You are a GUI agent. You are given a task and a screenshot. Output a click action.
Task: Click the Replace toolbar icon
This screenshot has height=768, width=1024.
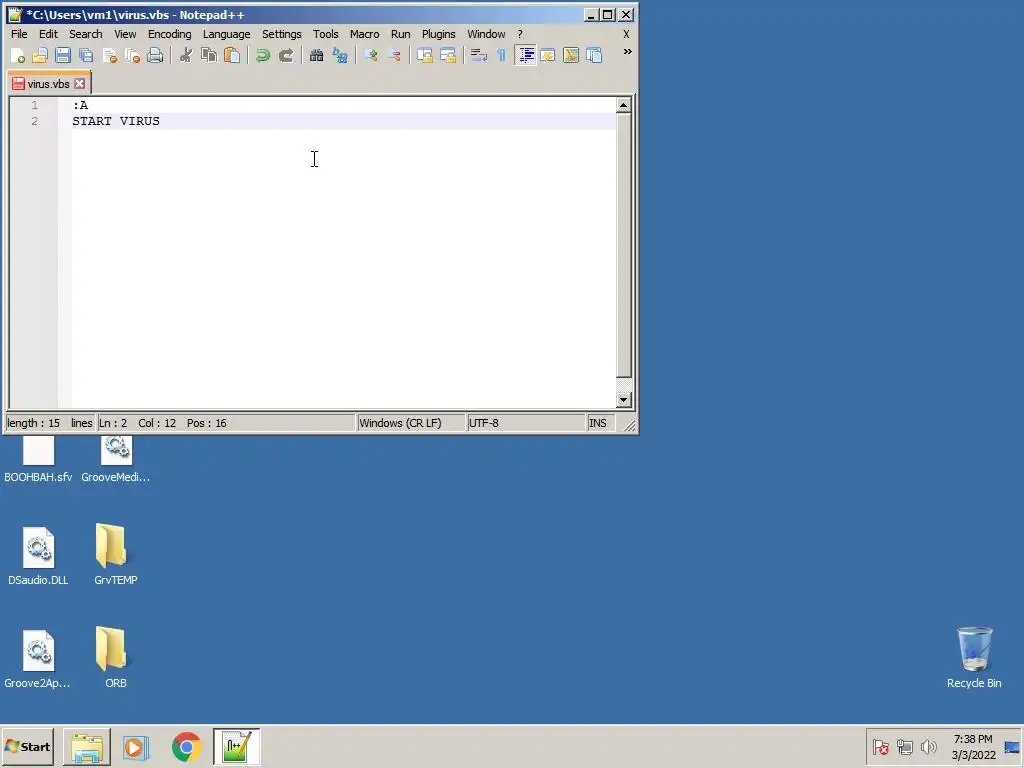340,56
